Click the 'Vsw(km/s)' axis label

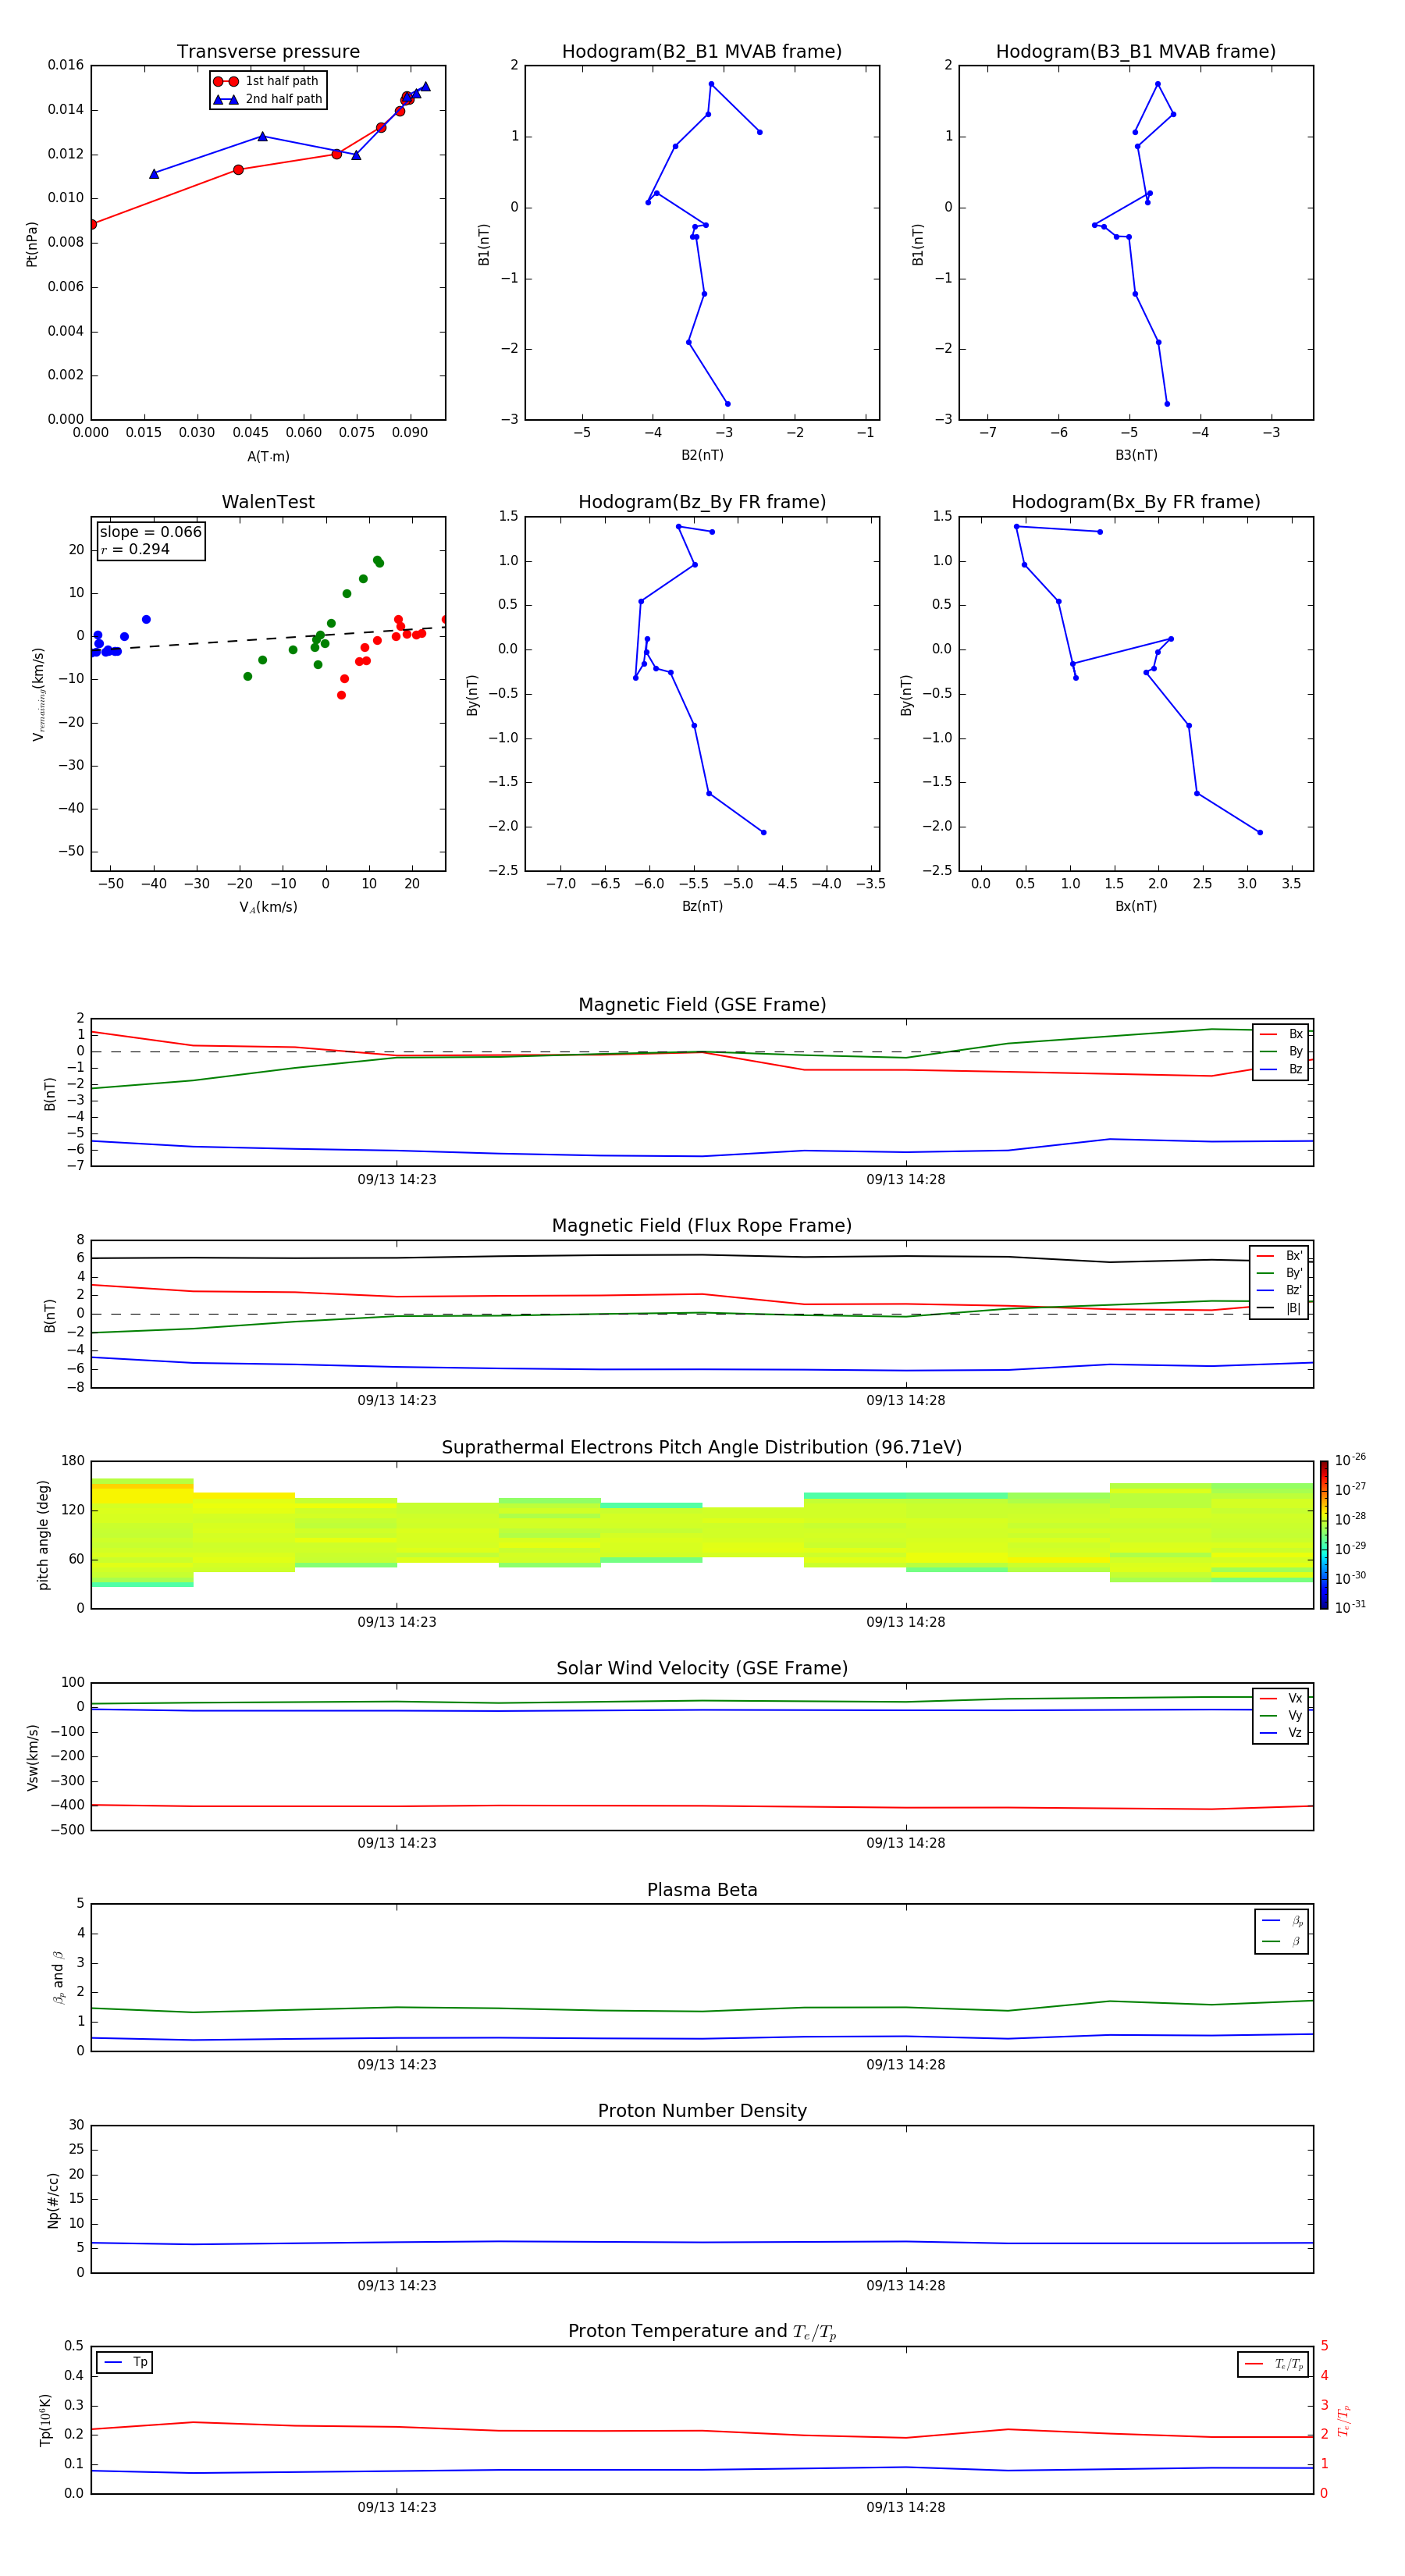pos(33,1757)
